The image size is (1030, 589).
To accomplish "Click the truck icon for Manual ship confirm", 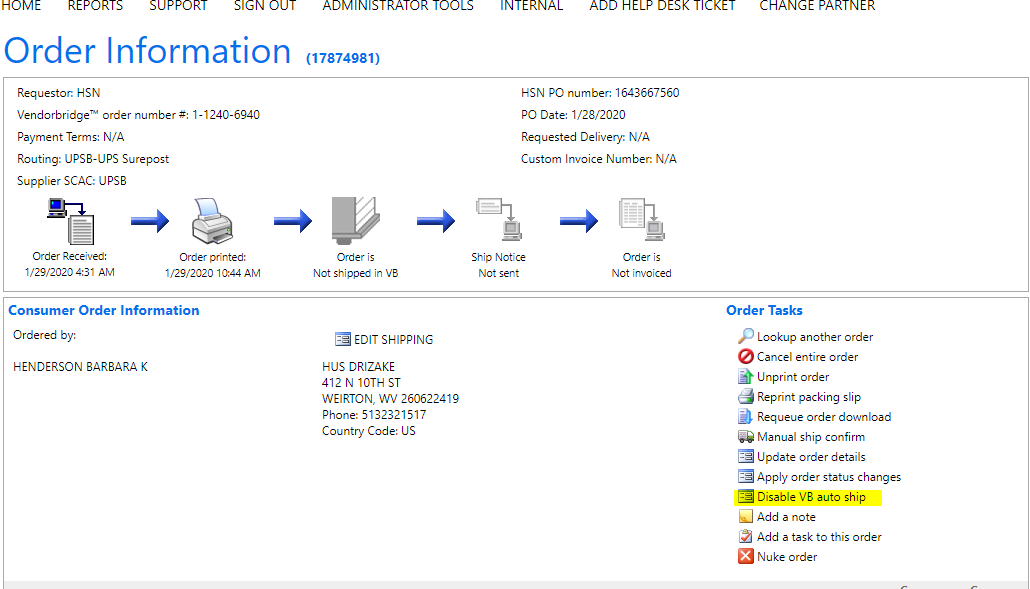I will (746, 437).
